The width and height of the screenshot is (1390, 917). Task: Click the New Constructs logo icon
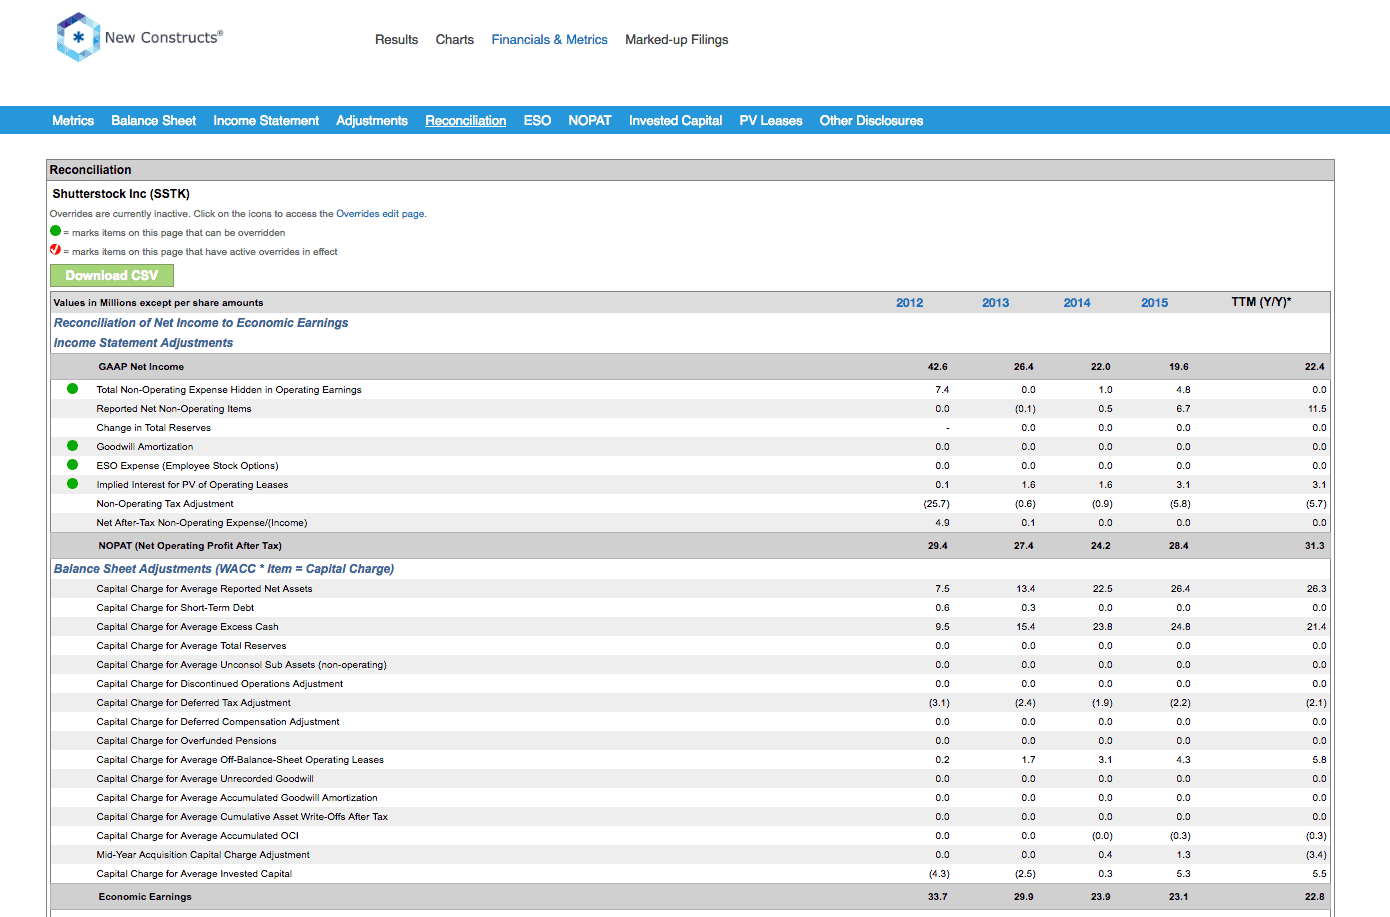78,37
